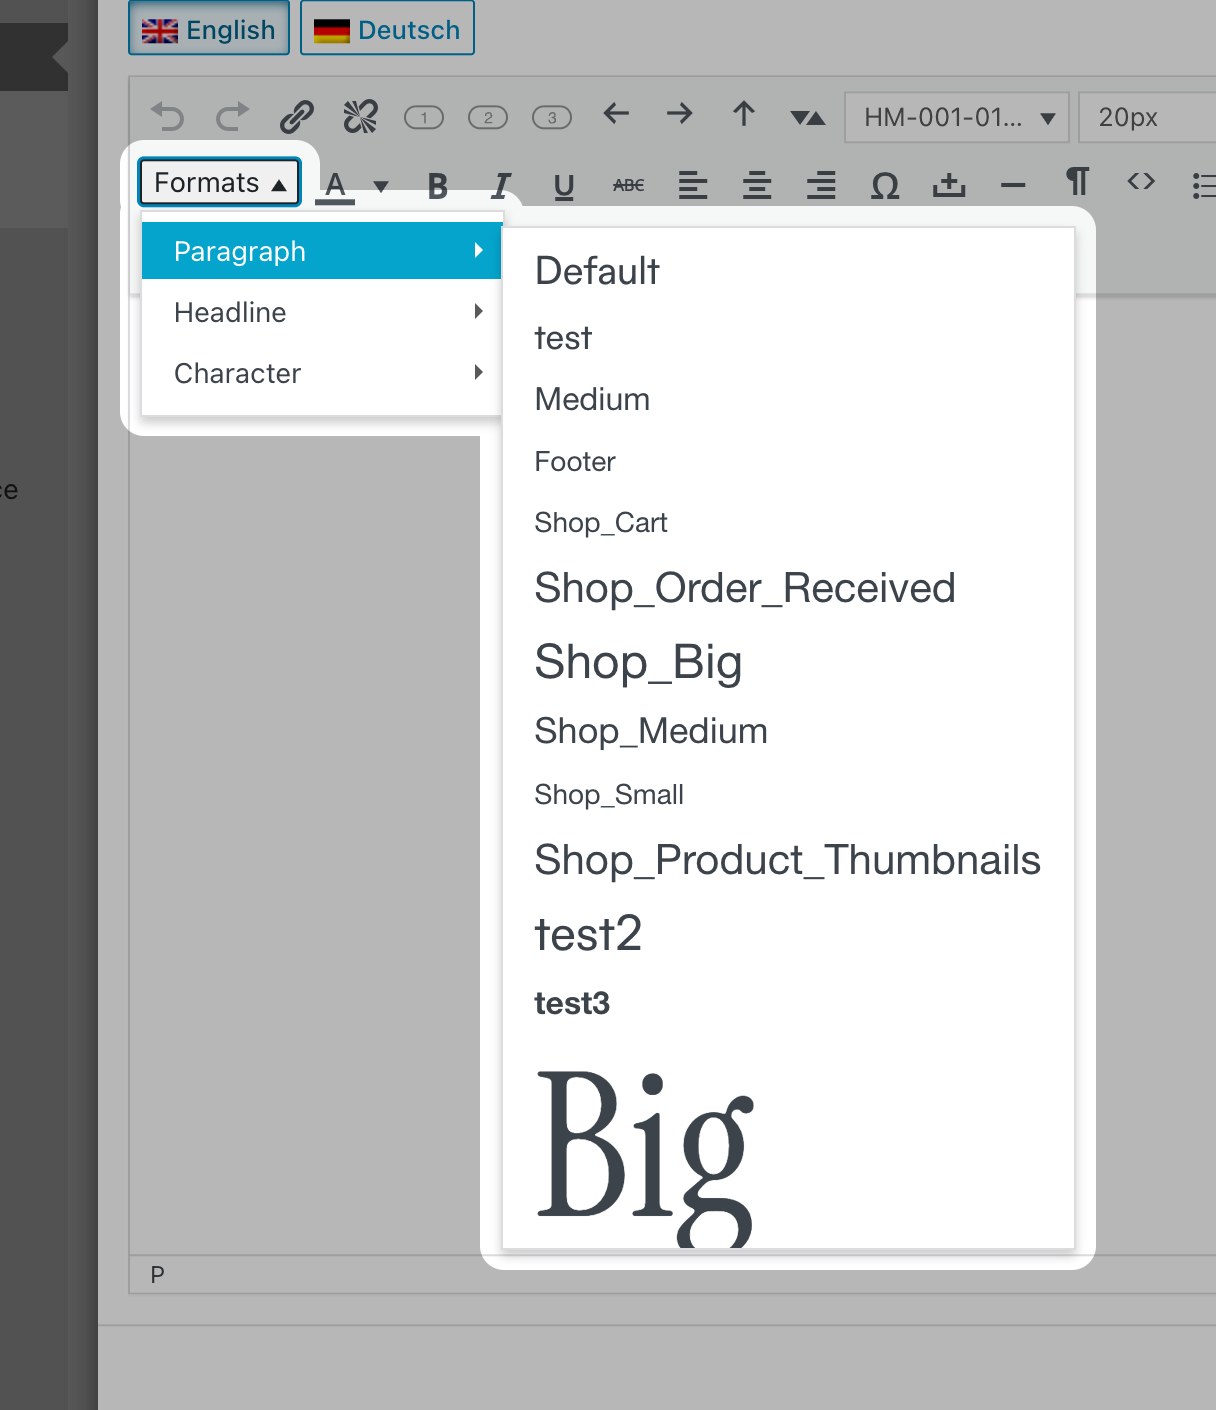Click the pill button numbered 1

click(424, 118)
